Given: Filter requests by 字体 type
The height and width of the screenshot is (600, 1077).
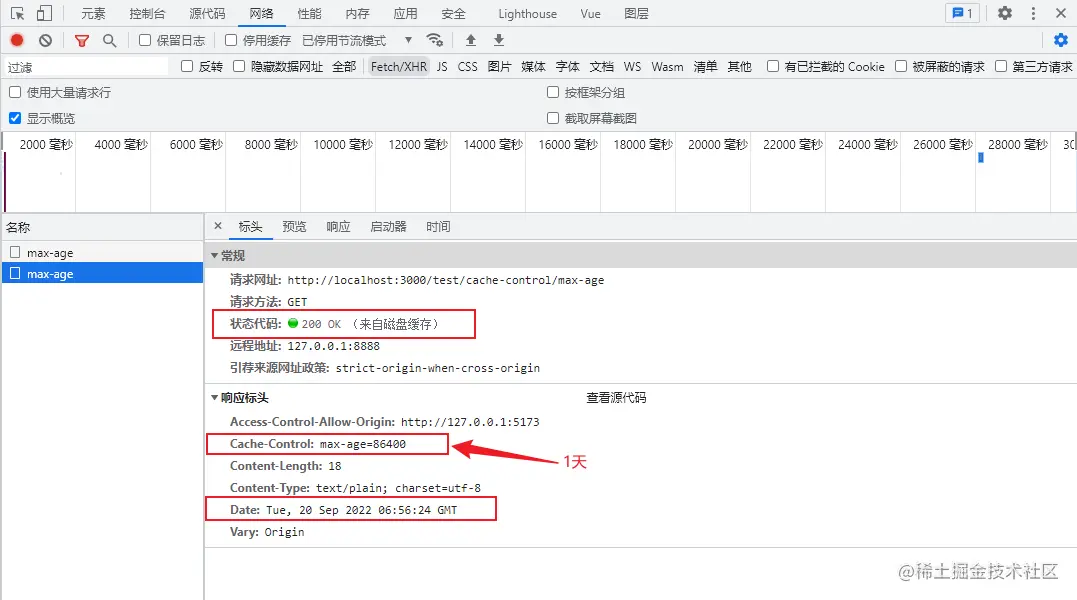Looking at the screenshot, I should coord(567,67).
